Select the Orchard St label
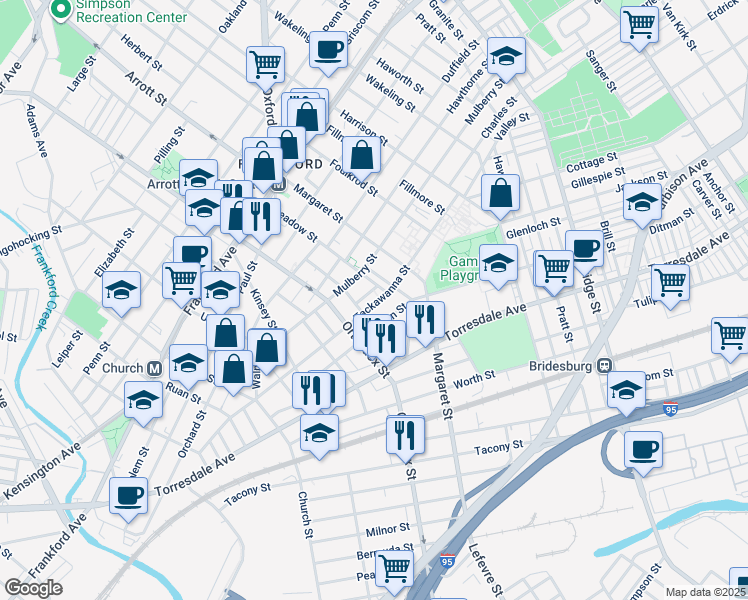 (192, 434)
